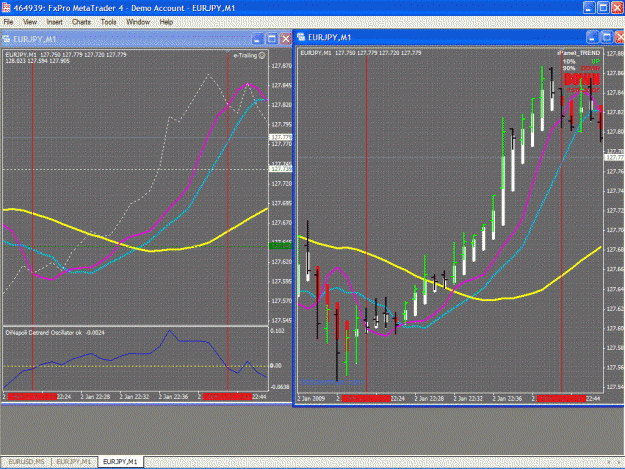Click the 127.820 price label on left chart
625x469 pixels.
(281, 105)
